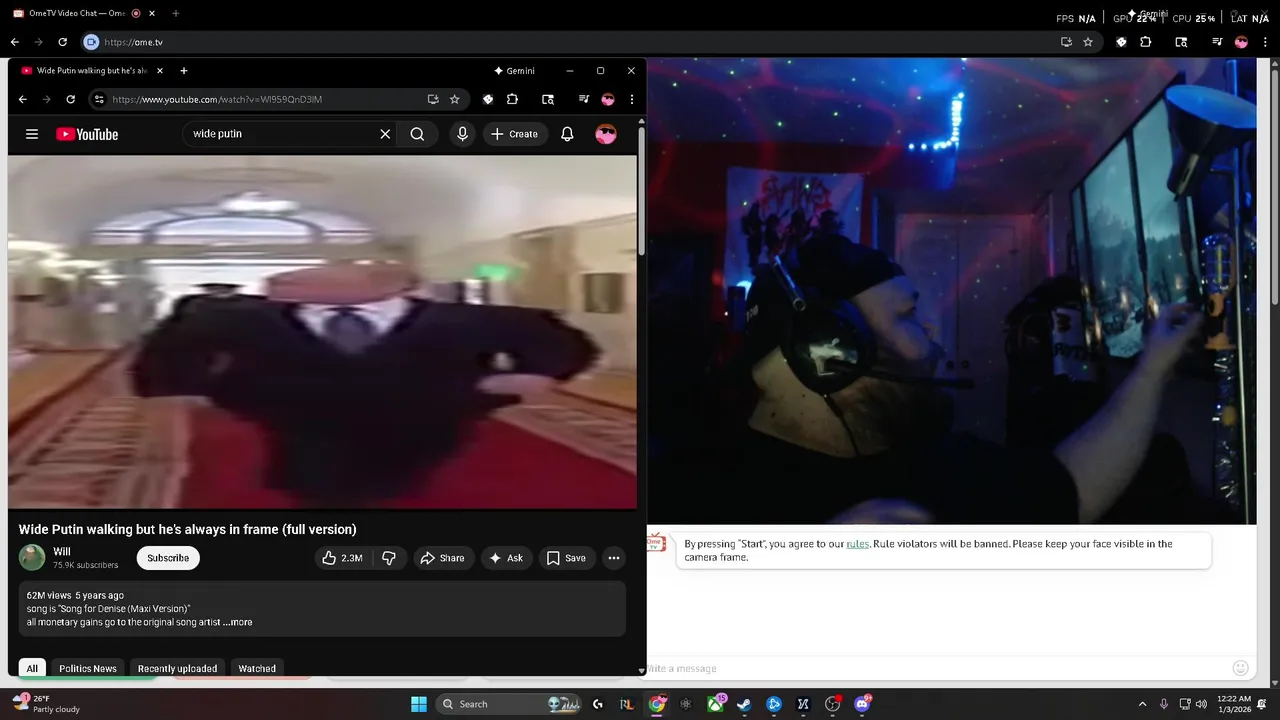This screenshot has width=1280, height=720.
Task: Open taskbar volume control
Action: pyautogui.click(x=1201, y=704)
